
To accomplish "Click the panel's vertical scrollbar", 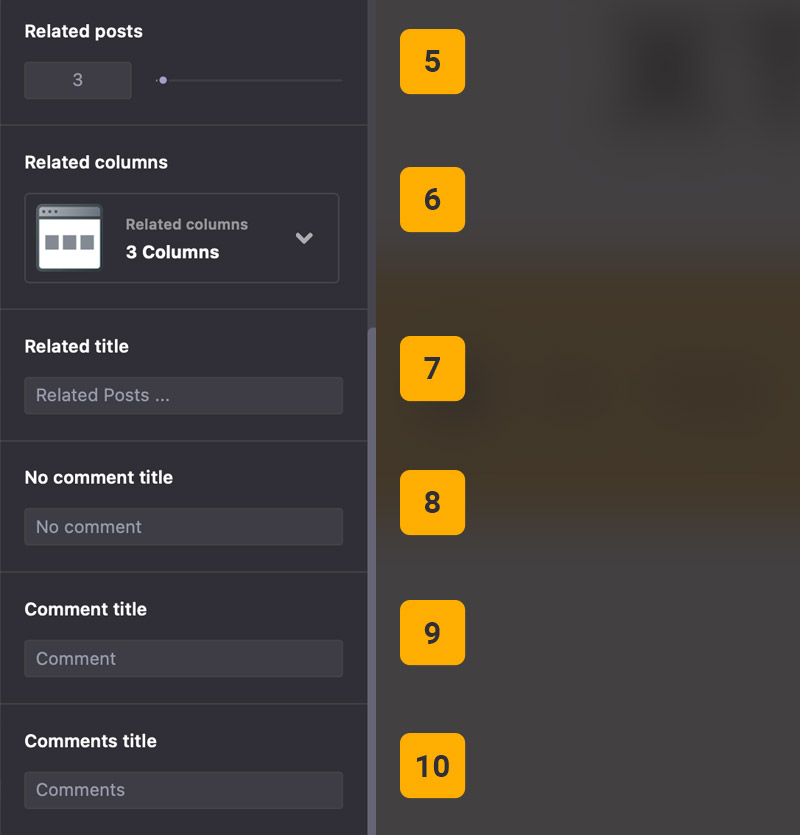I will [x=372, y=580].
